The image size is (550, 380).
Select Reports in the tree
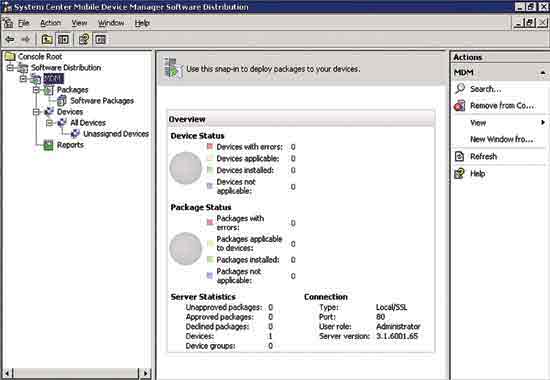[71, 145]
